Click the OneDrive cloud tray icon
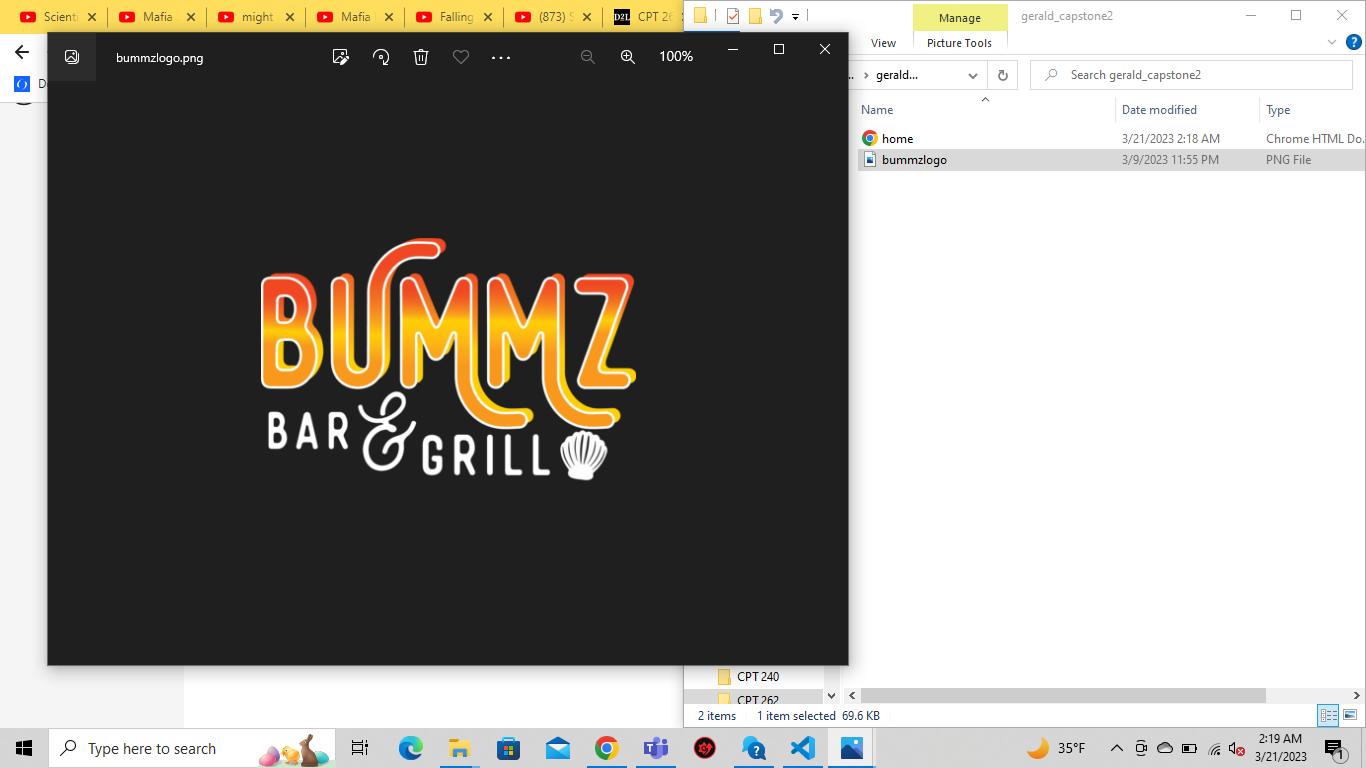The image size is (1366, 768). (x=1165, y=748)
